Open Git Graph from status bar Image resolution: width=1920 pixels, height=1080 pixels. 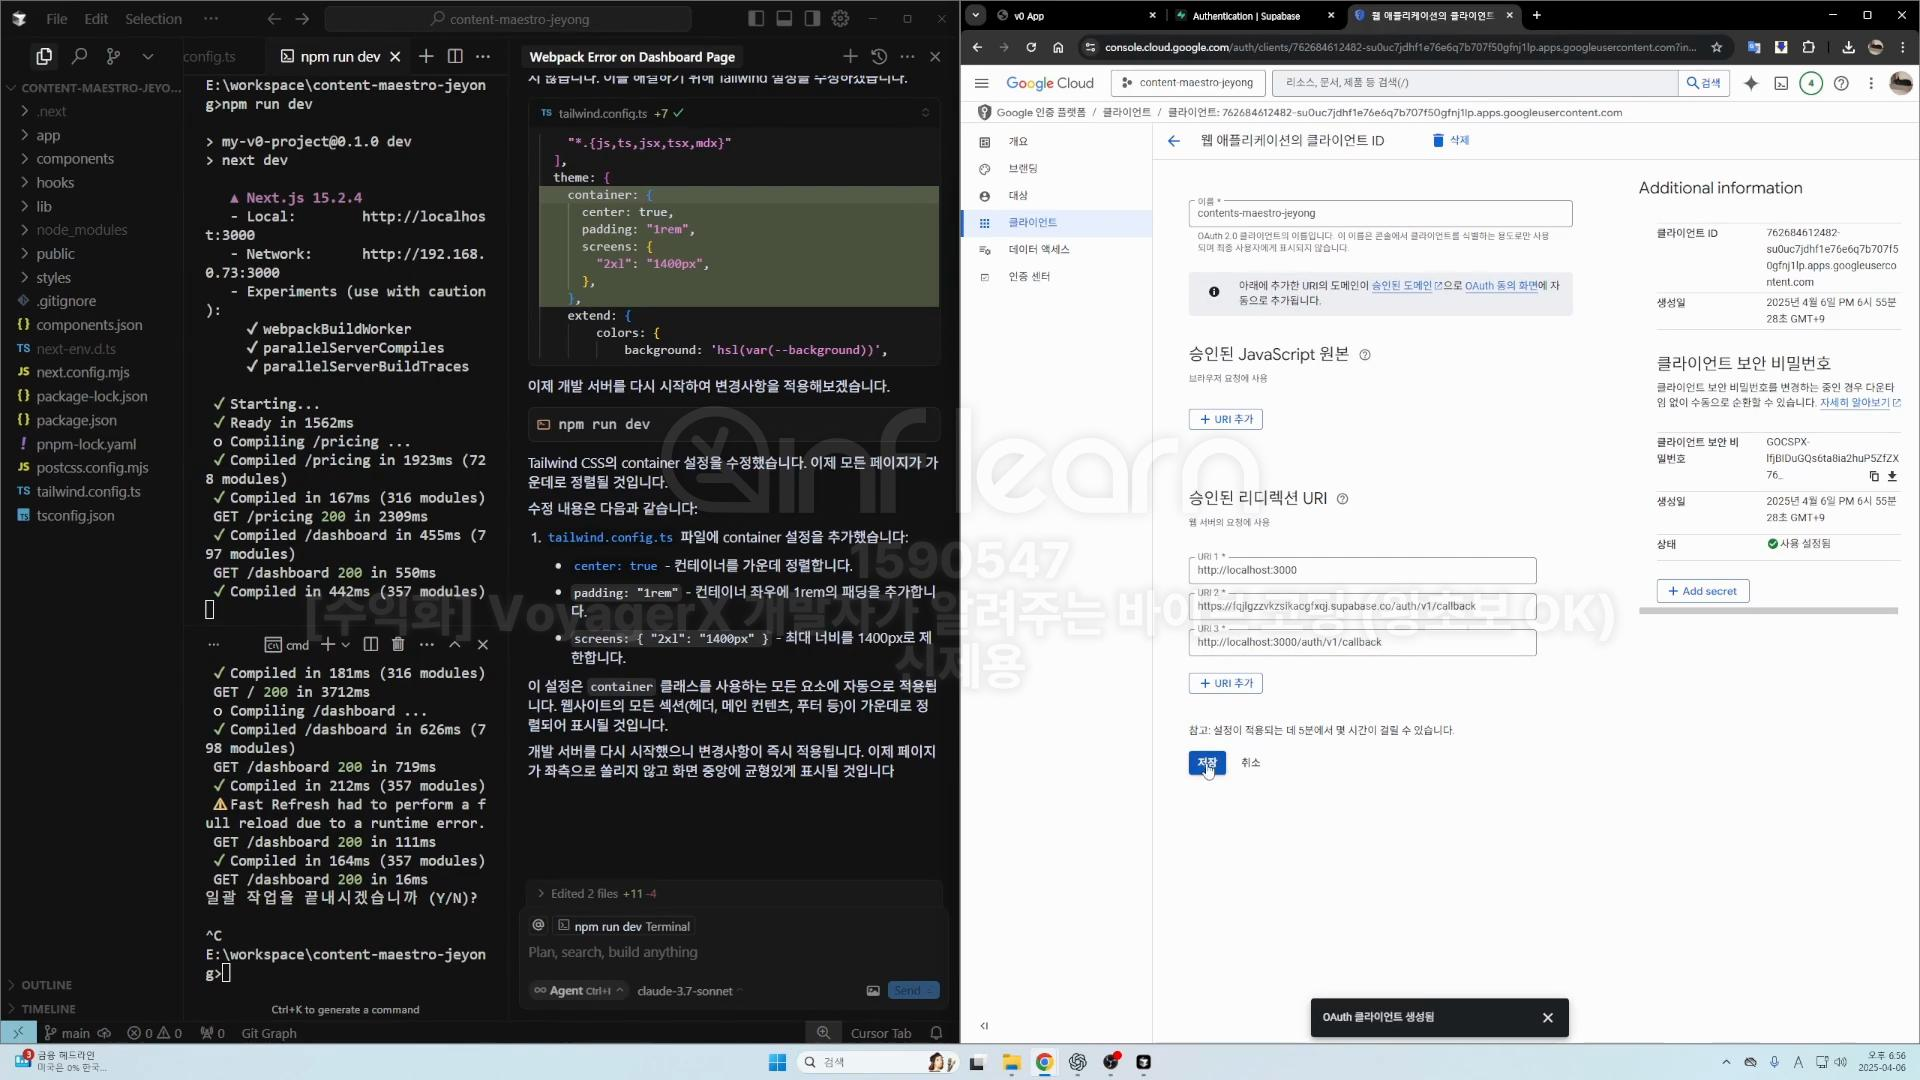point(269,1033)
